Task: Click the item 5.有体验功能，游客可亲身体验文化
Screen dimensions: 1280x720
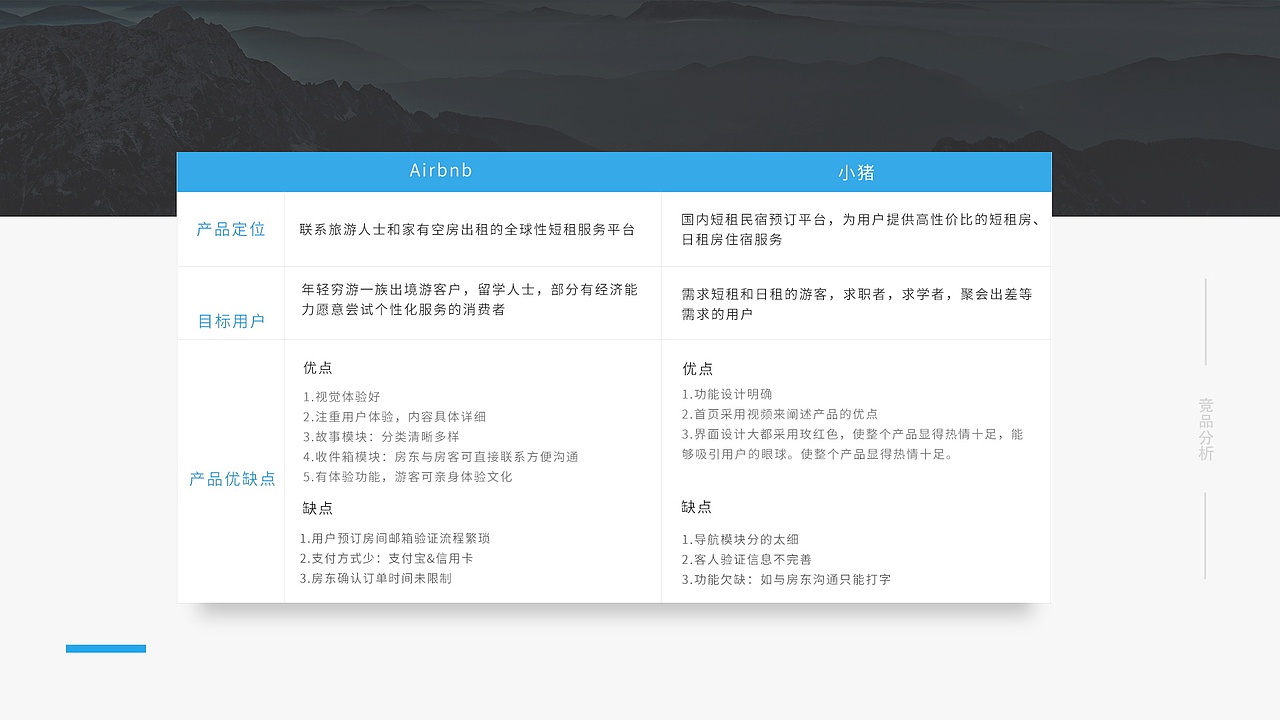Action: click(412, 477)
